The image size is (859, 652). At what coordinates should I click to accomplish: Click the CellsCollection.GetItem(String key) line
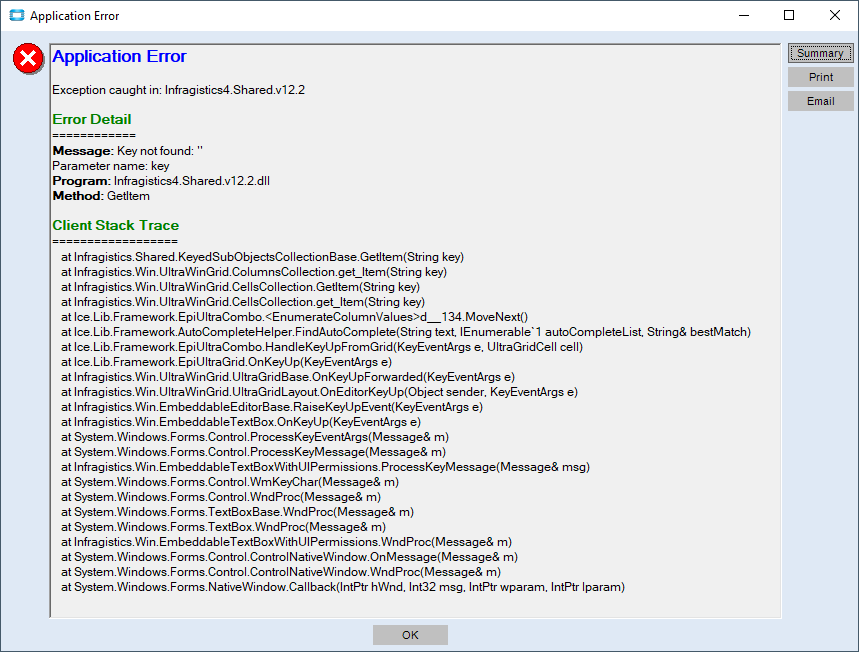(x=240, y=287)
